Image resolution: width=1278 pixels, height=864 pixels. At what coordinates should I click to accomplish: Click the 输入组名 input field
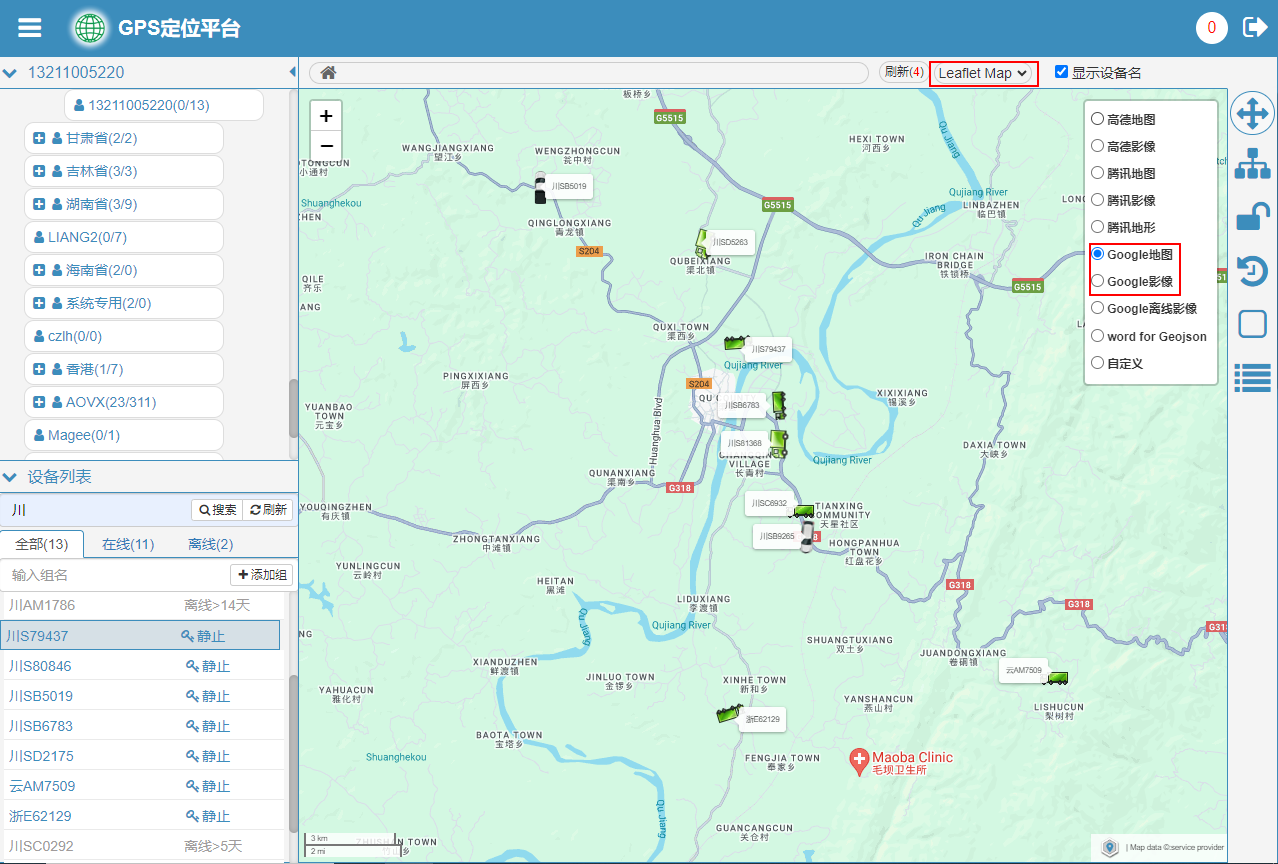click(x=115, y=575)
